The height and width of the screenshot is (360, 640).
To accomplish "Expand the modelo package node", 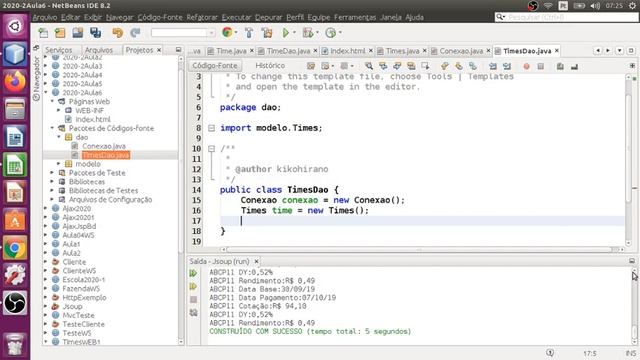I will point(59,164).
